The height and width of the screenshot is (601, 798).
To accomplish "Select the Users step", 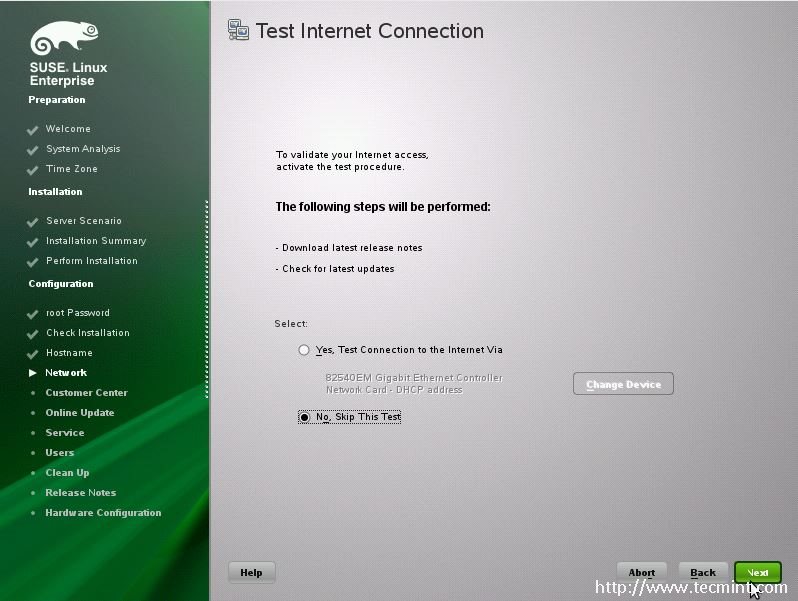I will click(x=60, y=452).
